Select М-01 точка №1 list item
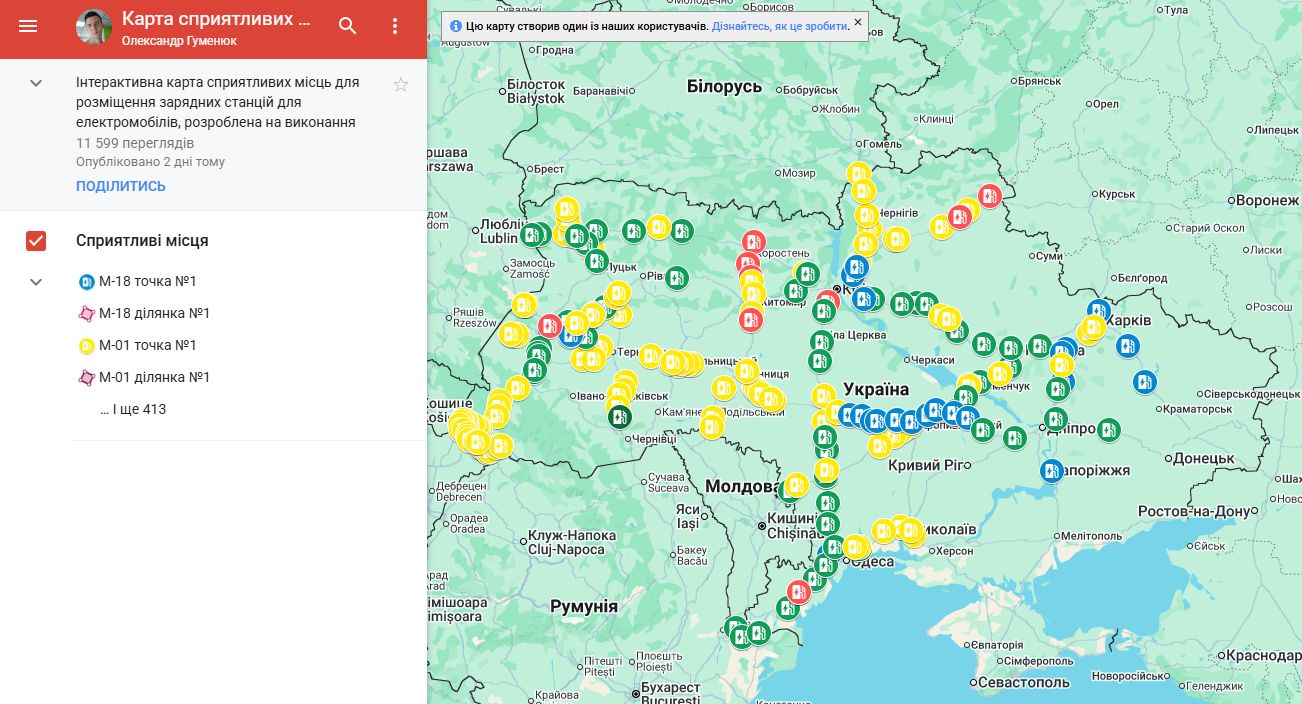This screenshot has width=1302, height=704. point(147,345)
